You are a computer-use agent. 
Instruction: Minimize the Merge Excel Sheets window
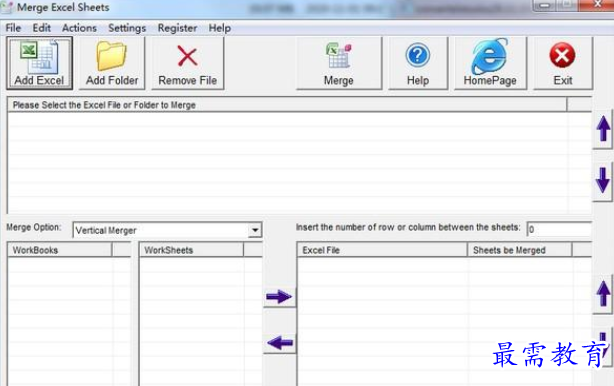tap(544, 5)
